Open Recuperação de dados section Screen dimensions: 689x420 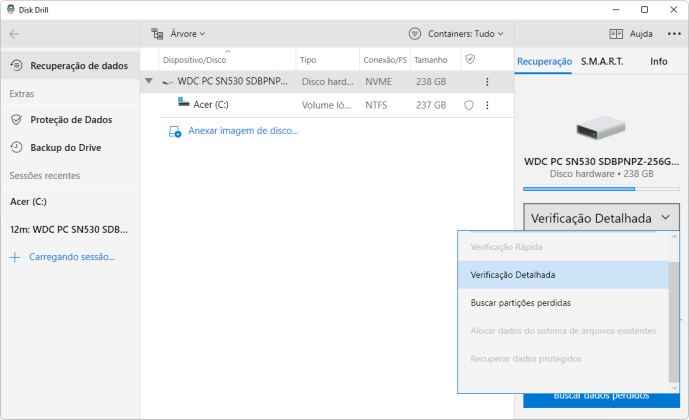[70, 65]
